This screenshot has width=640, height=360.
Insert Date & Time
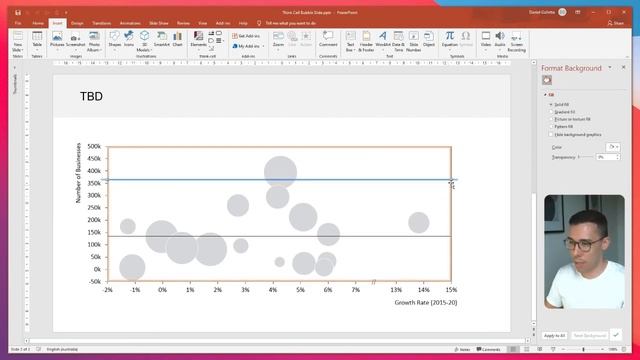pos(398,41)
